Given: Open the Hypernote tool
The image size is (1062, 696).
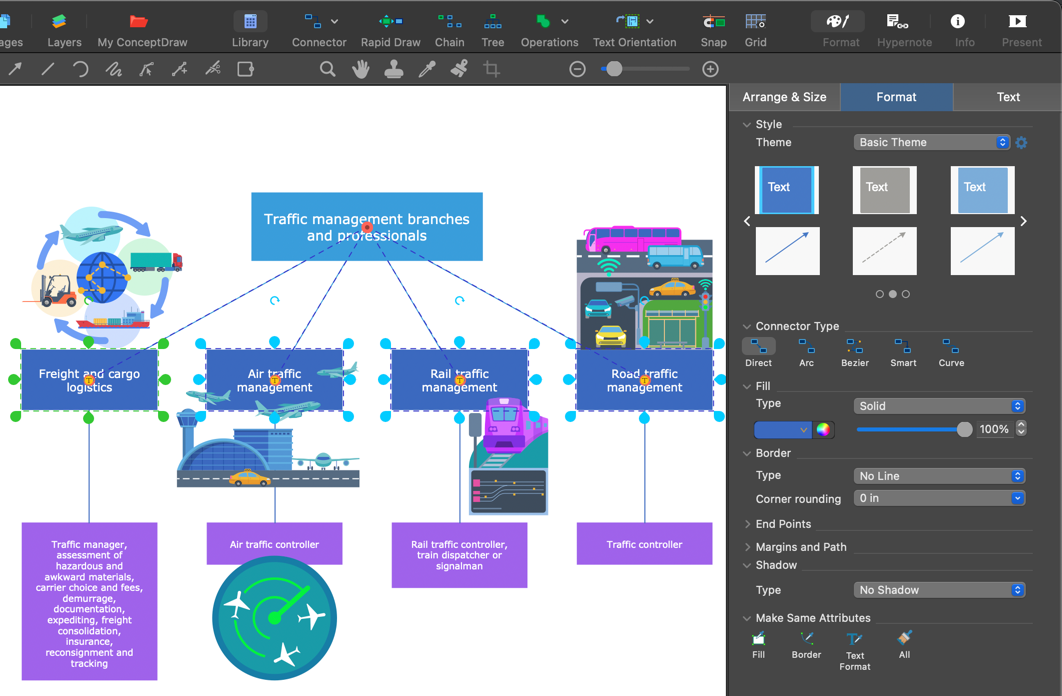Looking at the screenshot, I should (904, 30).
